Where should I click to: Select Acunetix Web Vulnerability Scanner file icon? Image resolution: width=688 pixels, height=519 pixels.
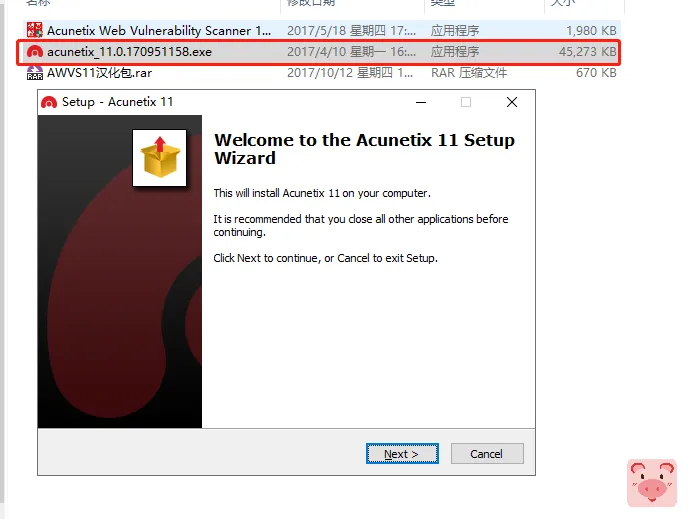pos(35,30)
